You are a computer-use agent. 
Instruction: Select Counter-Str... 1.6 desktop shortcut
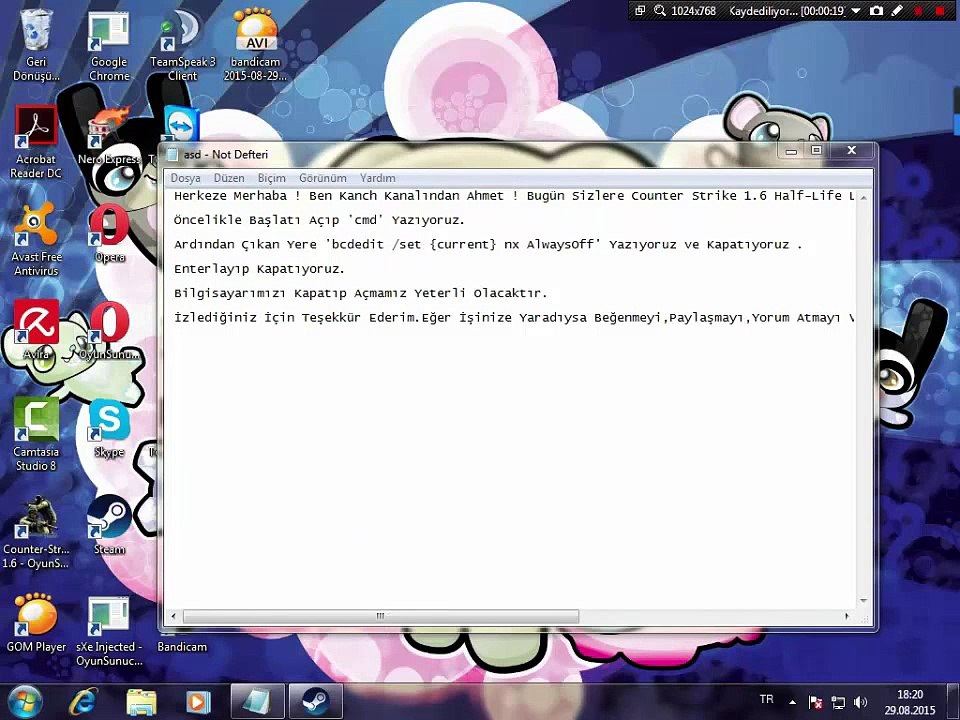[36, 533]
